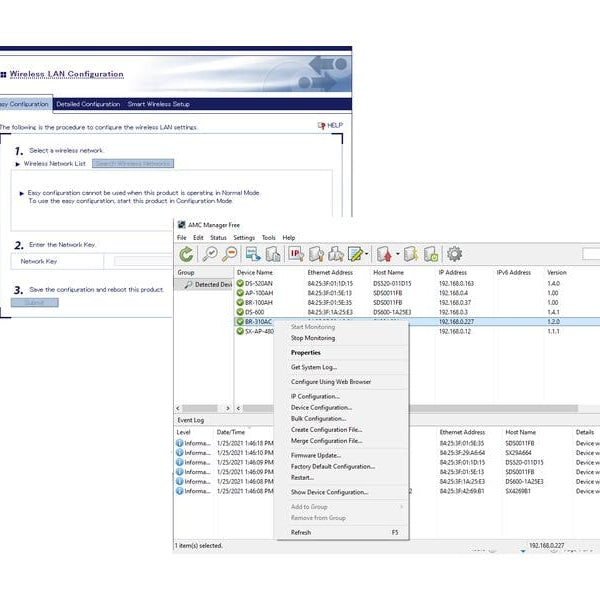Screen dimensions: 600x600
Task: Click the green Refresh toolbar icon
Action: pos(186,254)
